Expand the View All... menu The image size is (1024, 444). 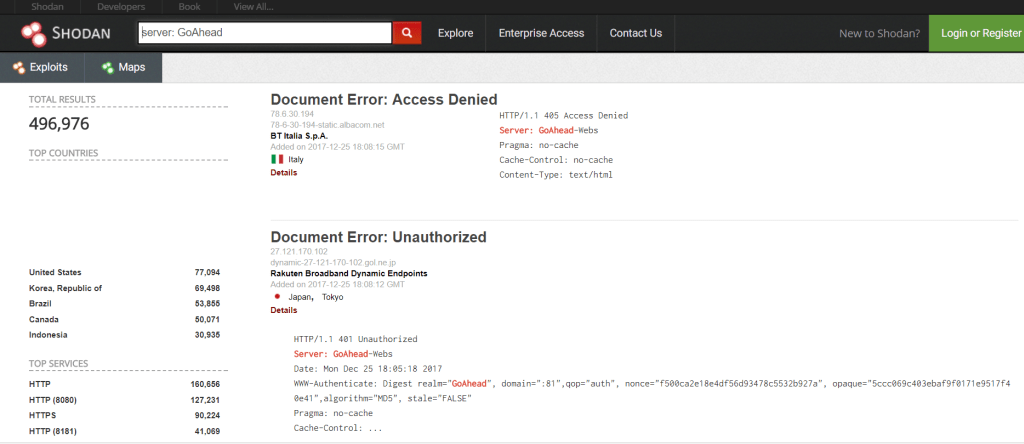tap(253, 7)
